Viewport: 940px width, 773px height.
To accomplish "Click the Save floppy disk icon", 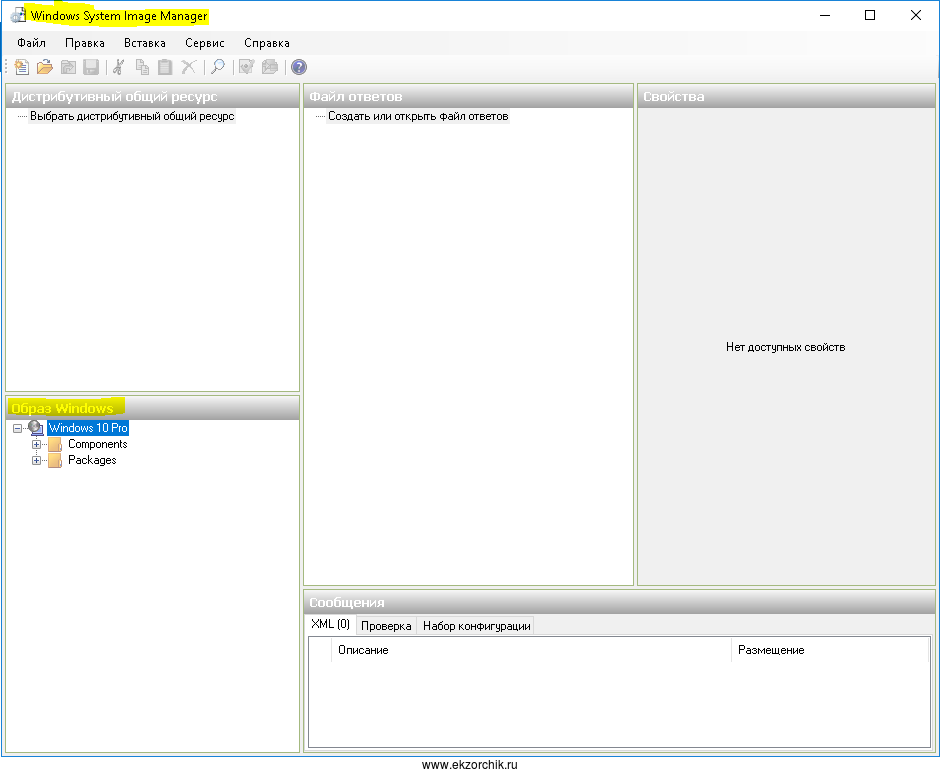I will 91,67.
